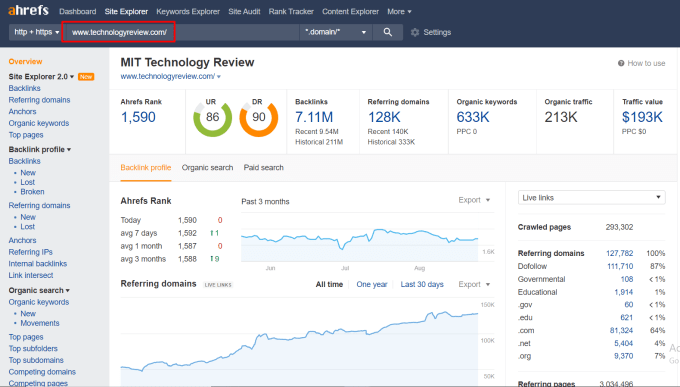The image size is (680, 387).
Task: Click Organic keywords value 633K
Action: coord(473,117)
